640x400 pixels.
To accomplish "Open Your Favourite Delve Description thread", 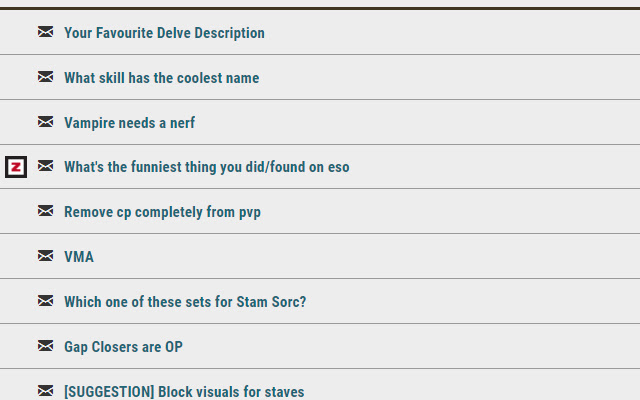I will [164, 33].
